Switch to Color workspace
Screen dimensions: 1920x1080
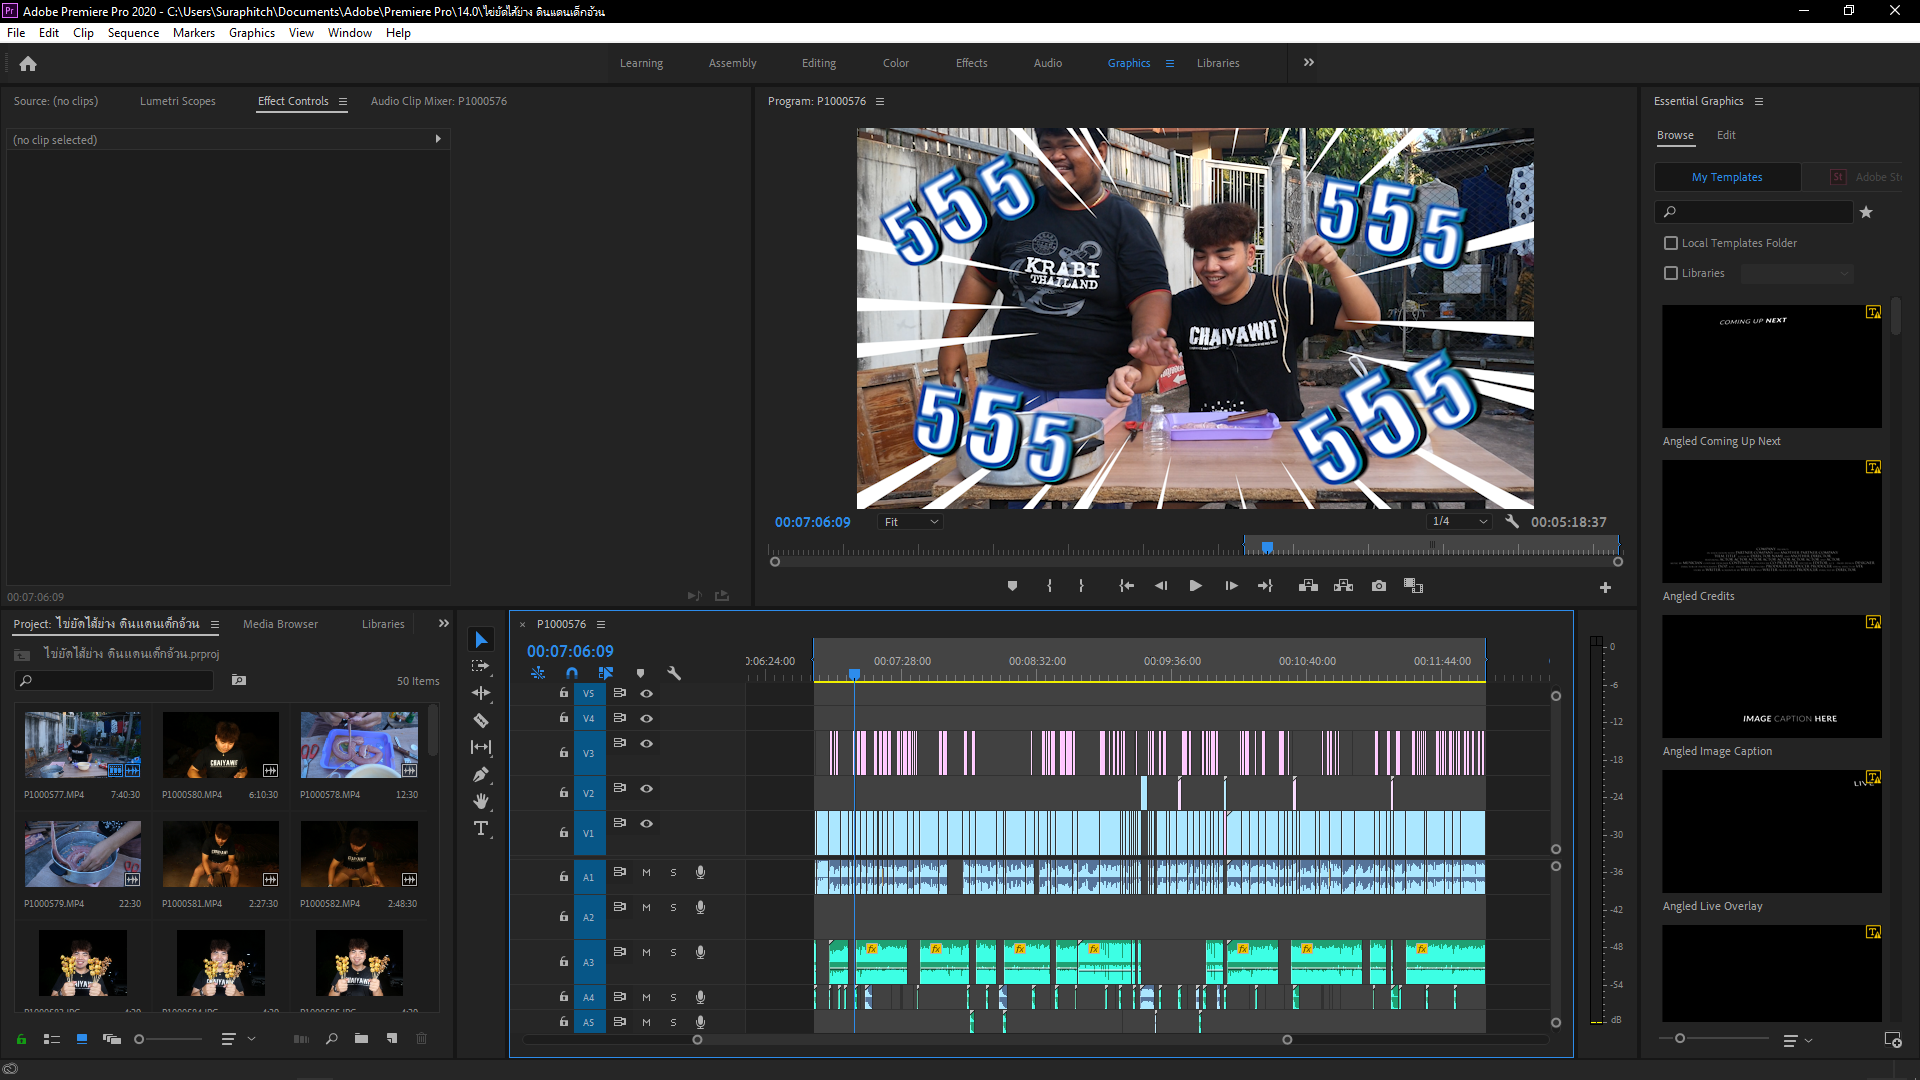pyautogui.click(x=896, y=63)
